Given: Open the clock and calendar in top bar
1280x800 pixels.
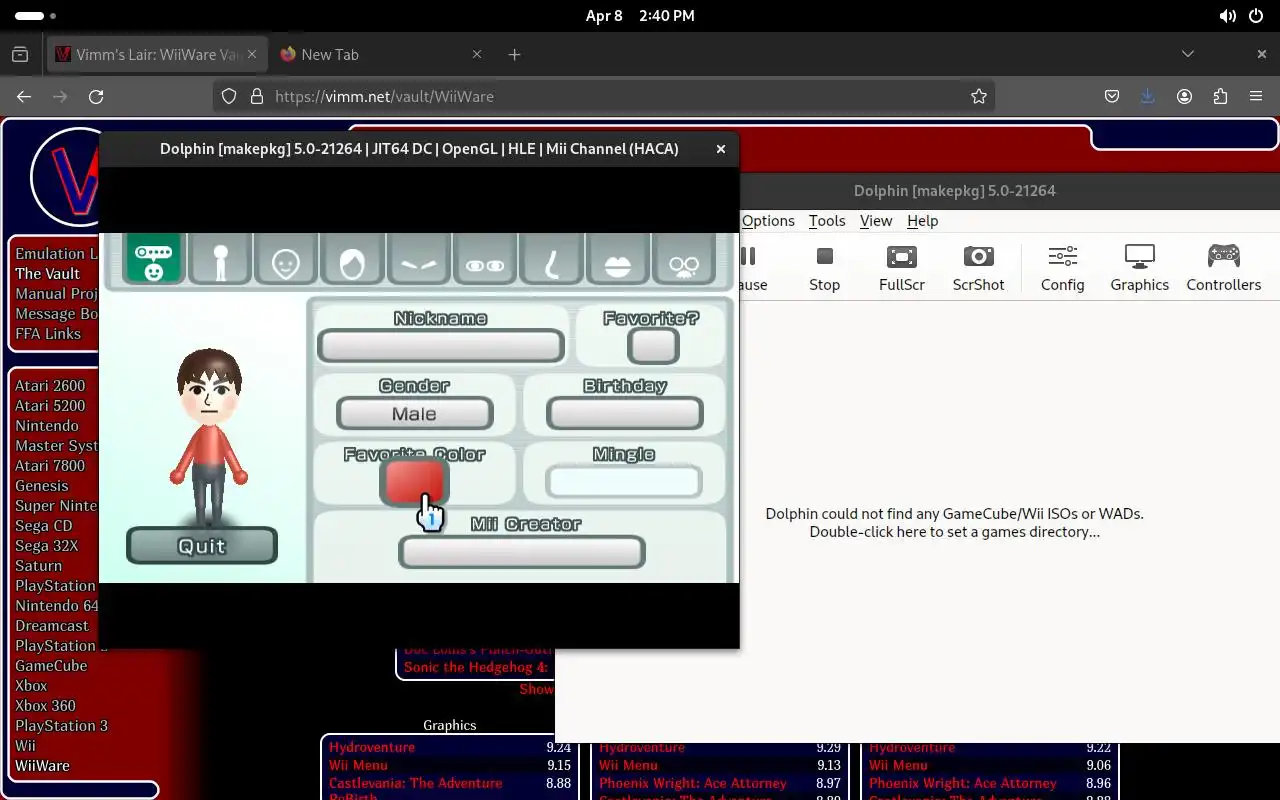Looking at the screenshot, I should (640, 16).
